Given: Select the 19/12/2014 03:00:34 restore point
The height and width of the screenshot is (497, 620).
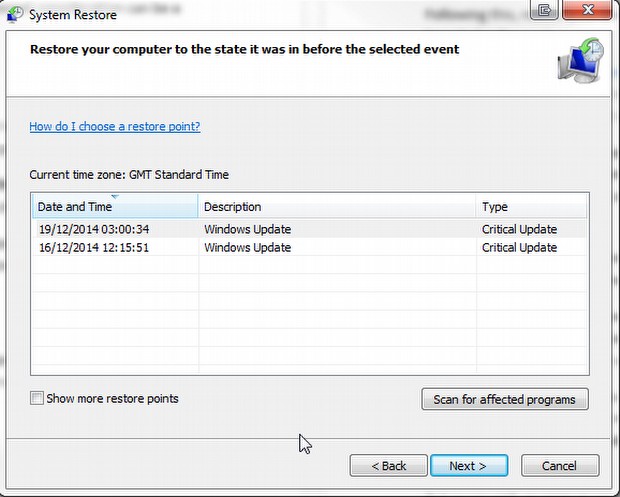Looking at the screenshot, I should (x=94, y=229).
